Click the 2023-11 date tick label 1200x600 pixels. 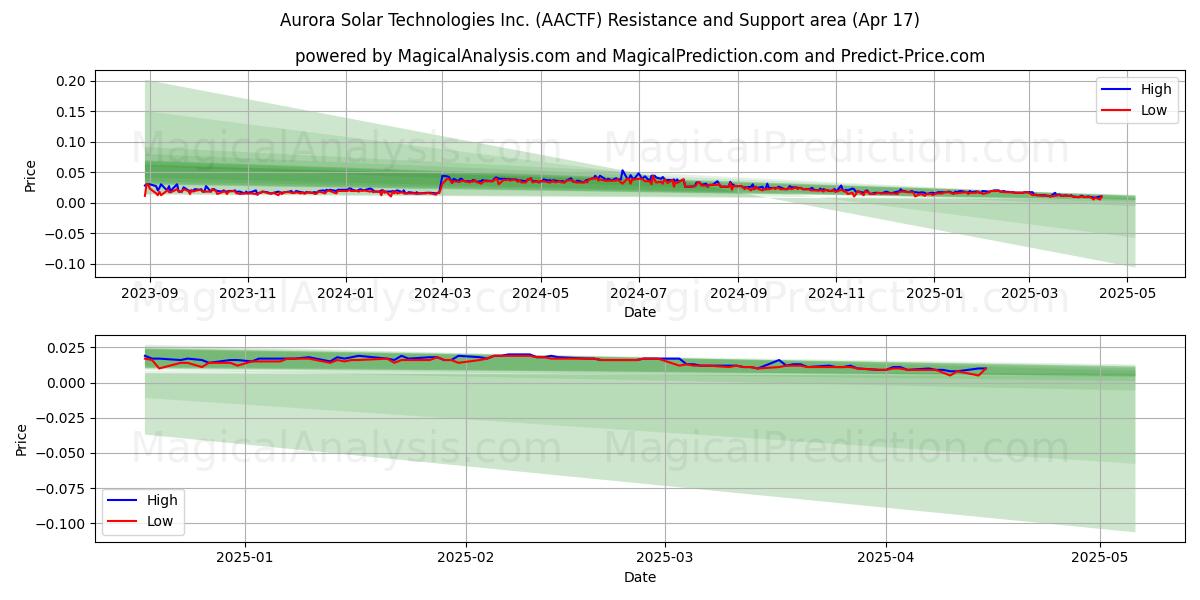(248, 295)
